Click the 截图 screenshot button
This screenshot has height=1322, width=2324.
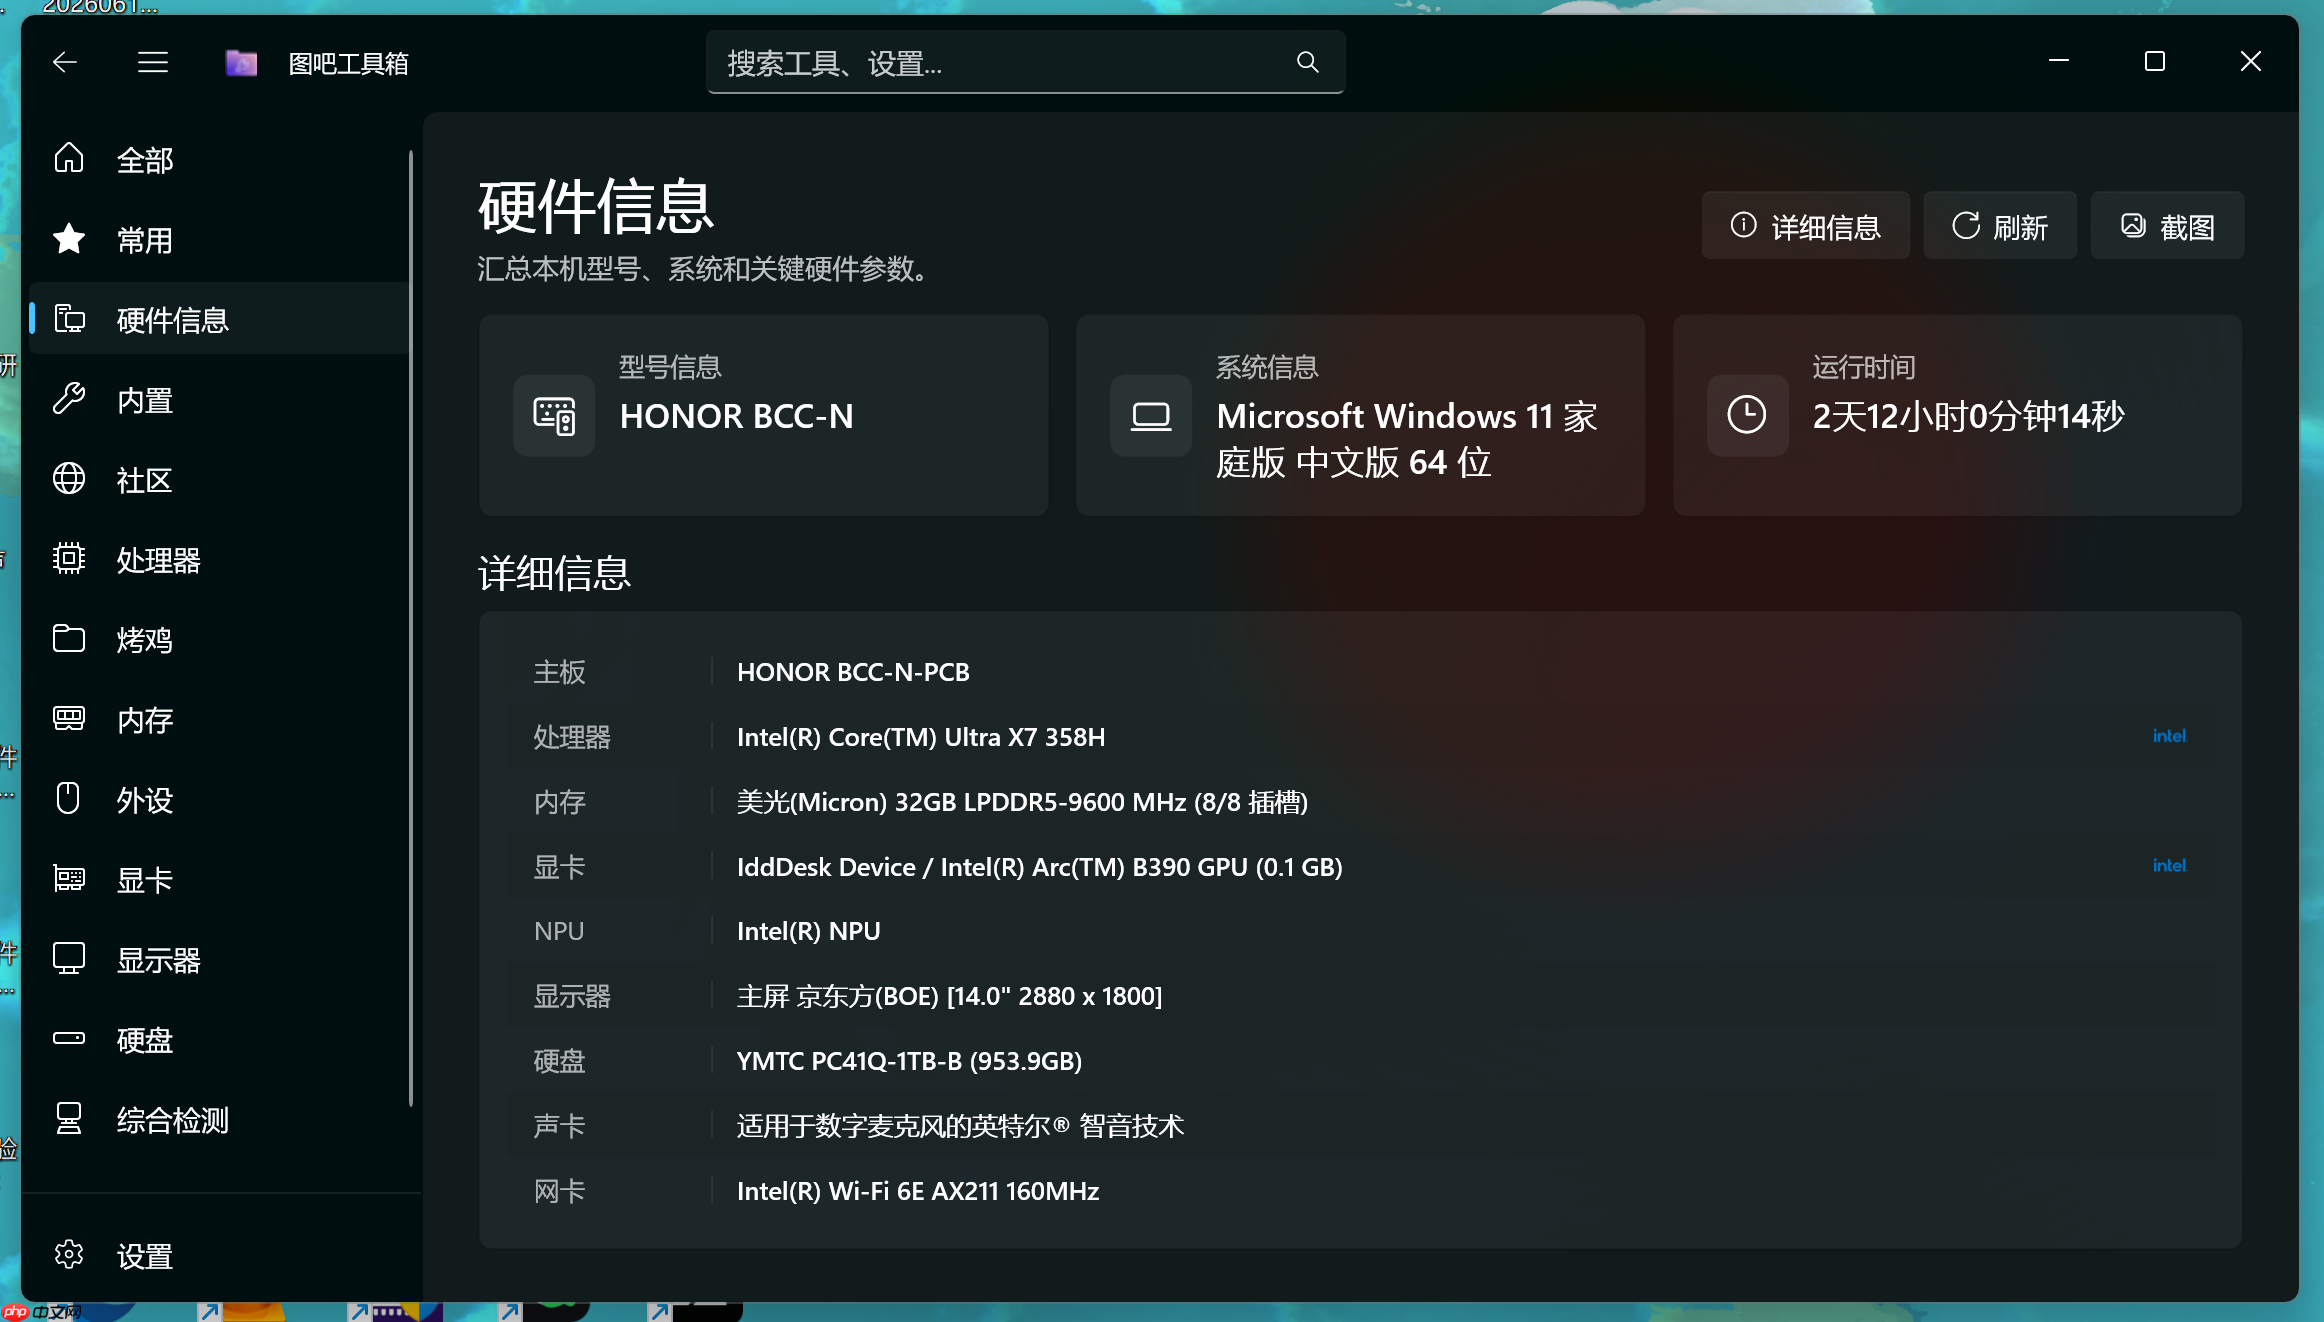coord(2167,226)
